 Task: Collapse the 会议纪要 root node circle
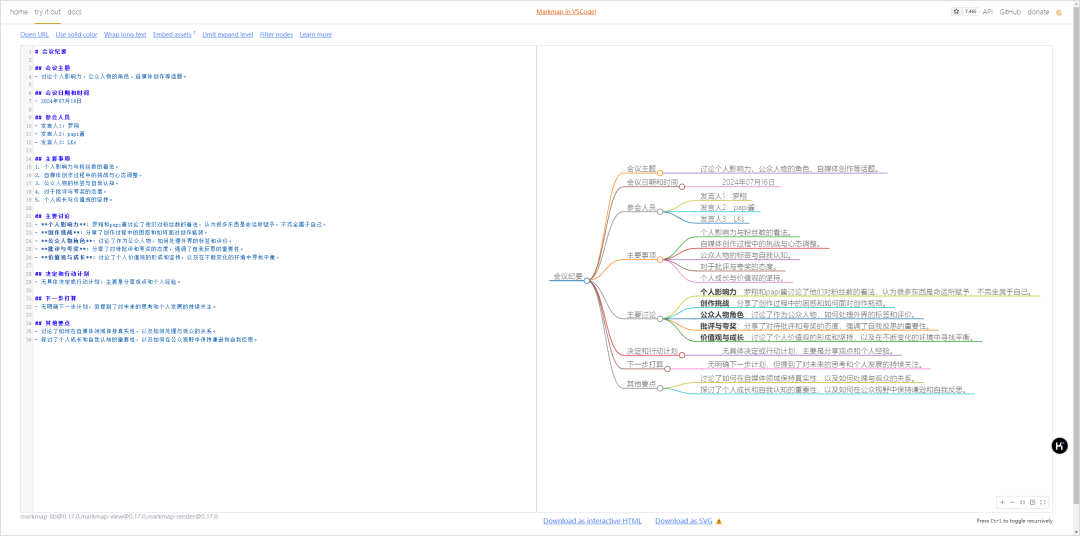point(587,280)
